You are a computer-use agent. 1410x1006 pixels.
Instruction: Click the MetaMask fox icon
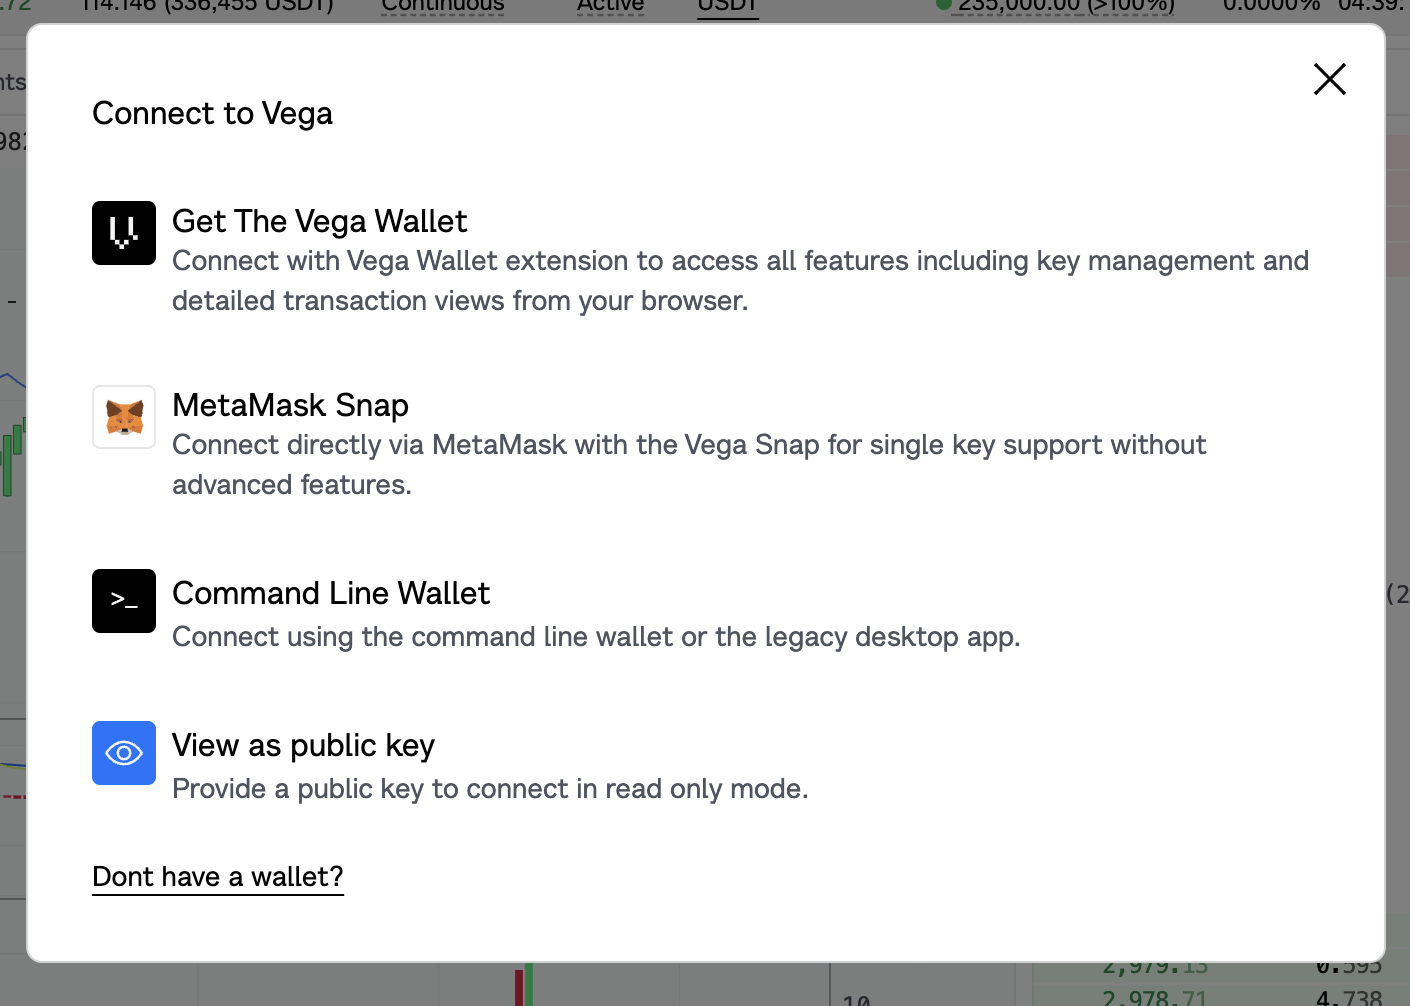coord(124,417)
